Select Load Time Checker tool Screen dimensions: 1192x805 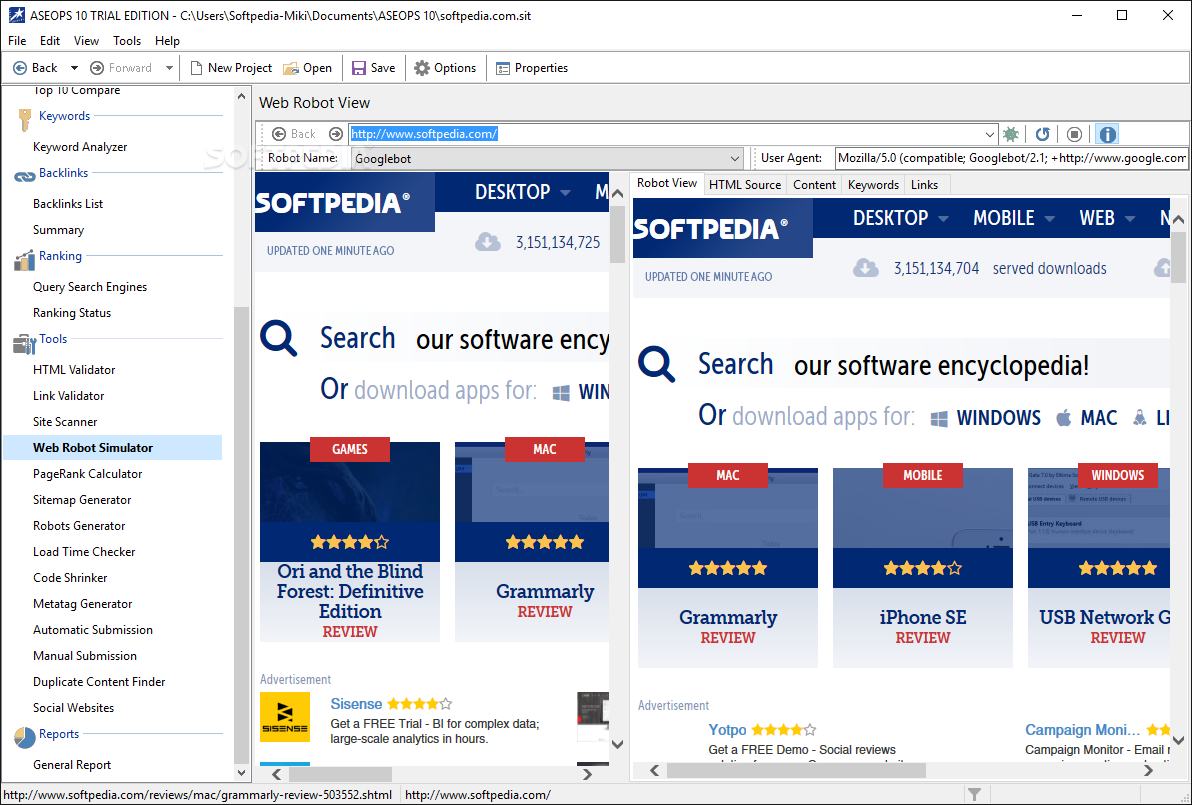(84, 551)
